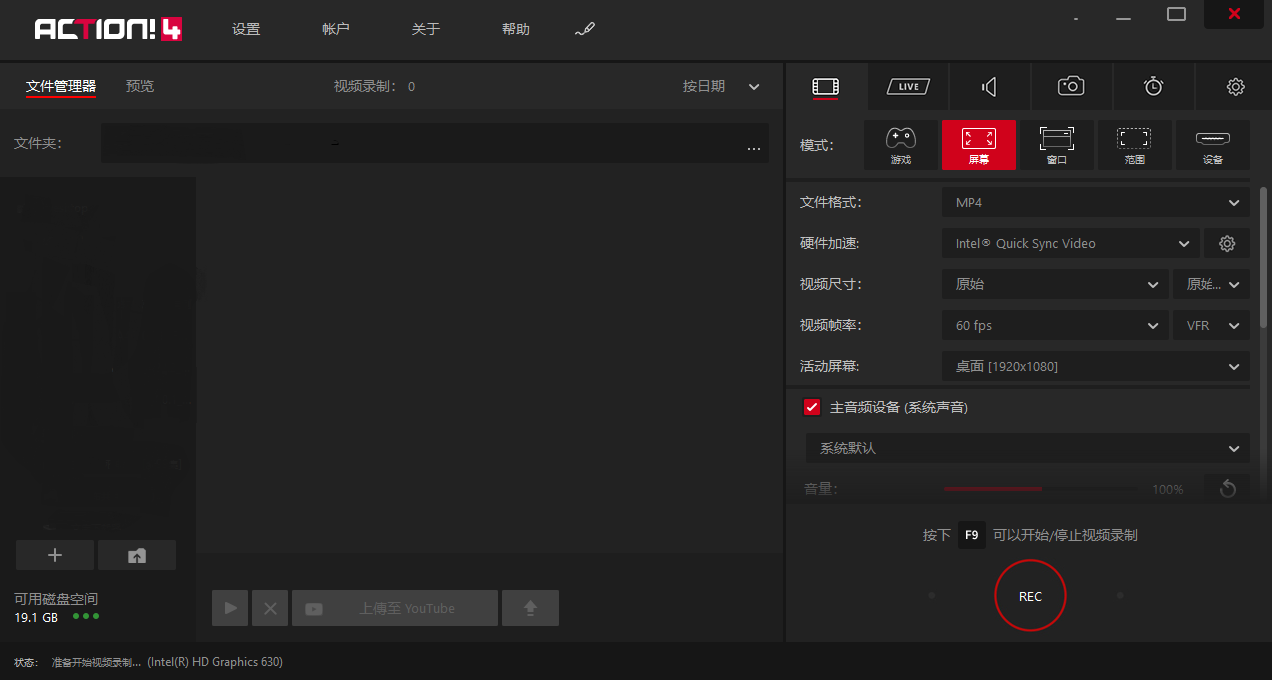Open the 帐户 menu

click(336, 29)
